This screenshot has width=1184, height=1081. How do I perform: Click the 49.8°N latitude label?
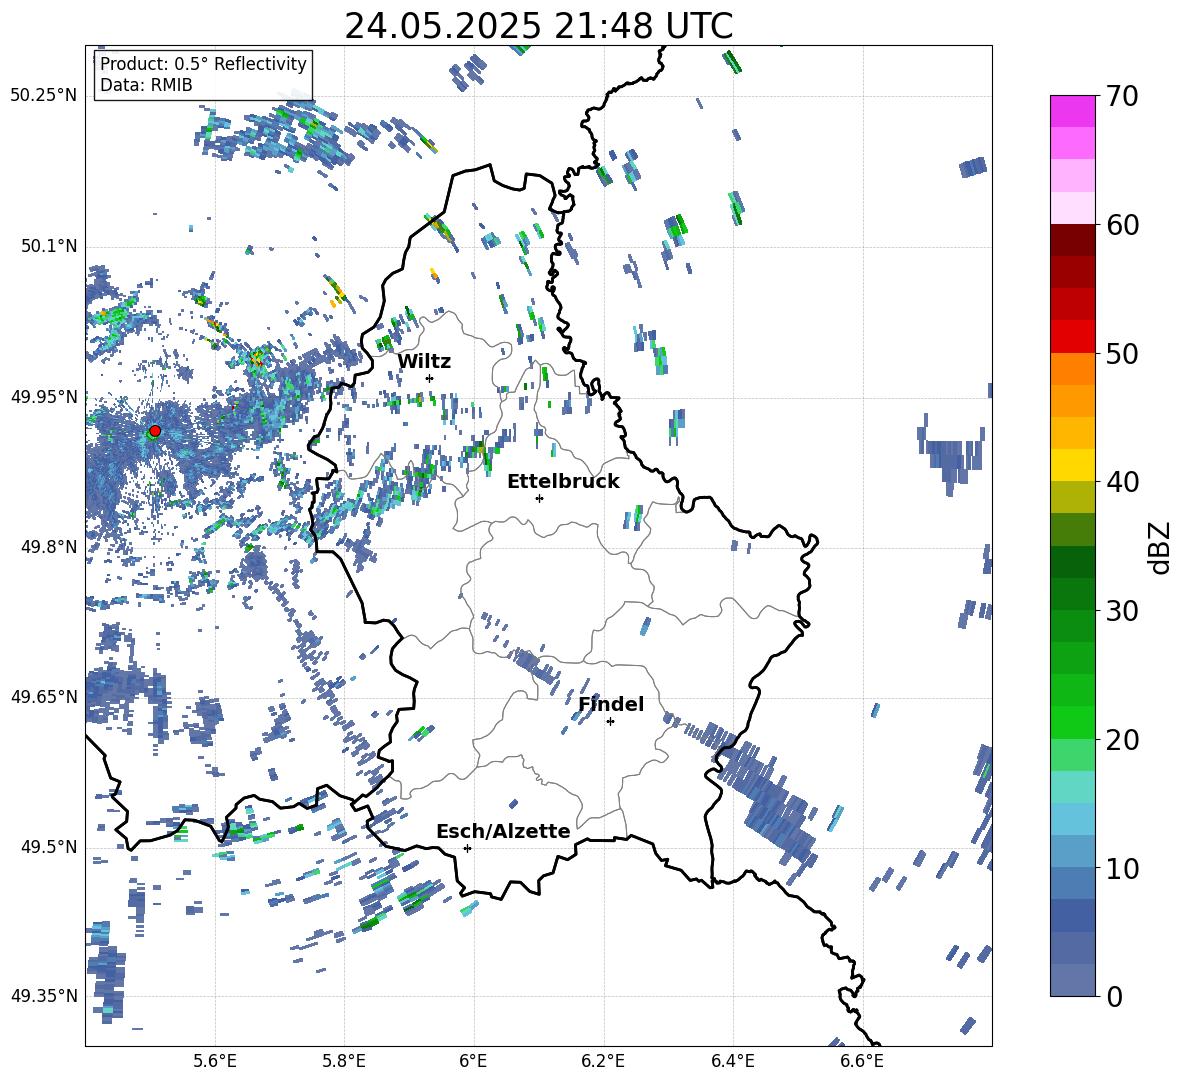pyautogui.click(x=48, y=547)
